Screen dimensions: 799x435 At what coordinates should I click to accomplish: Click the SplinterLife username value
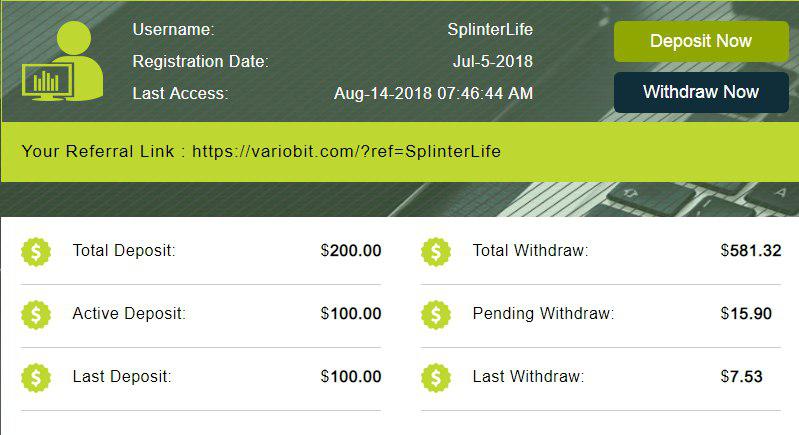[x=490, y=30]
